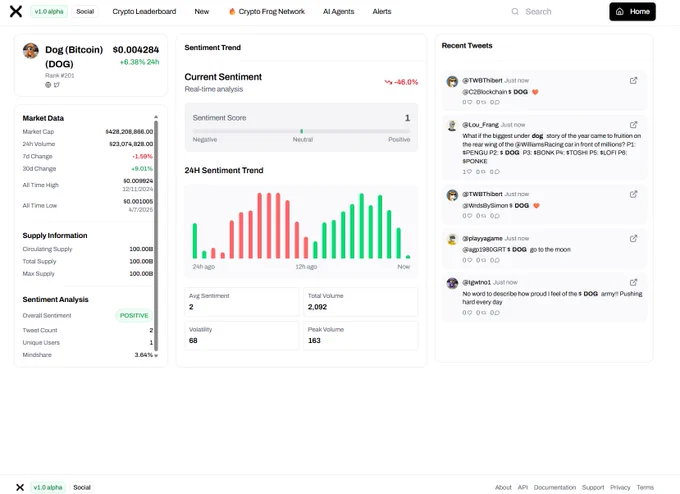
Task: Click the Market Data scrollbar down arrow
Action: (156, 355)
